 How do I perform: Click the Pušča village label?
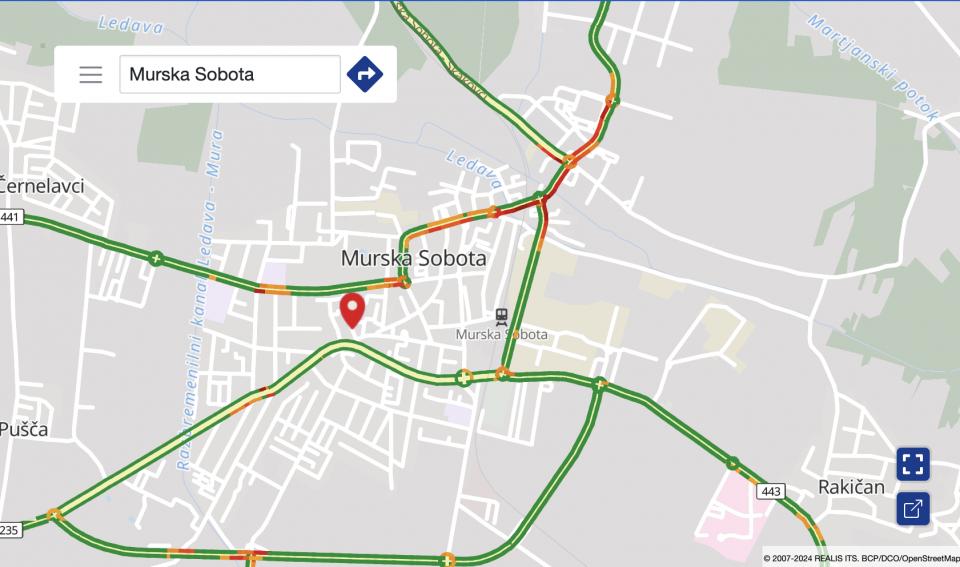tap(23, 429)
